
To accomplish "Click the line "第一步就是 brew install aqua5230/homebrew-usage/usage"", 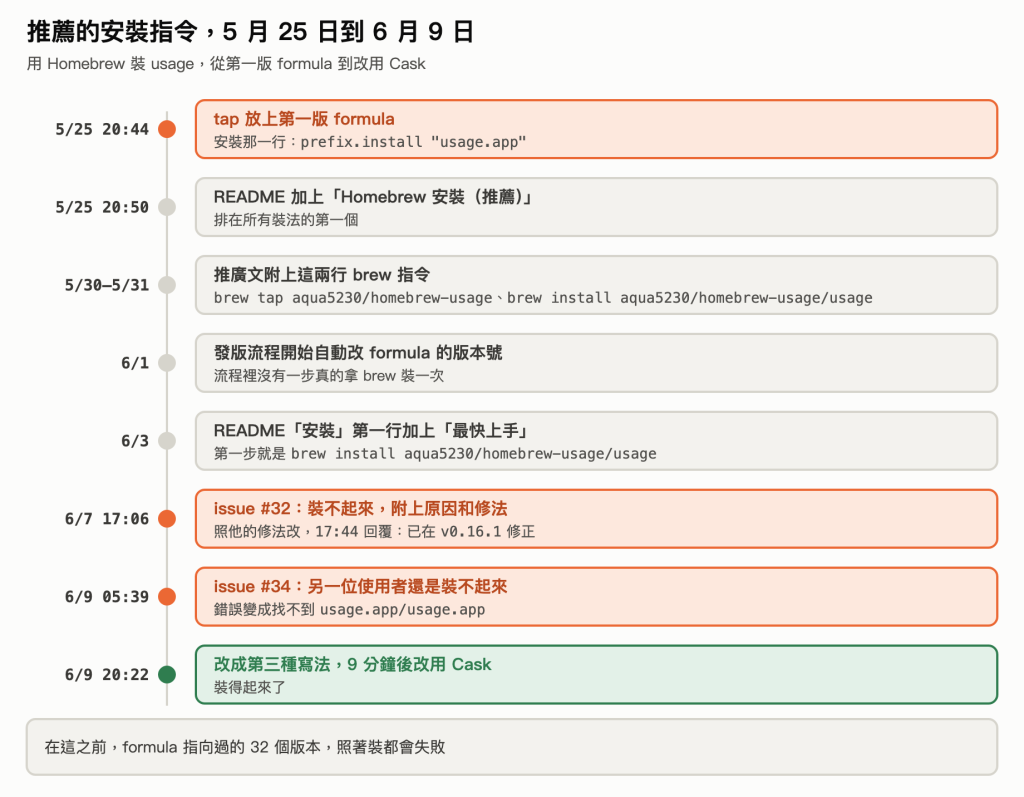I will click(x=435, y=453).
